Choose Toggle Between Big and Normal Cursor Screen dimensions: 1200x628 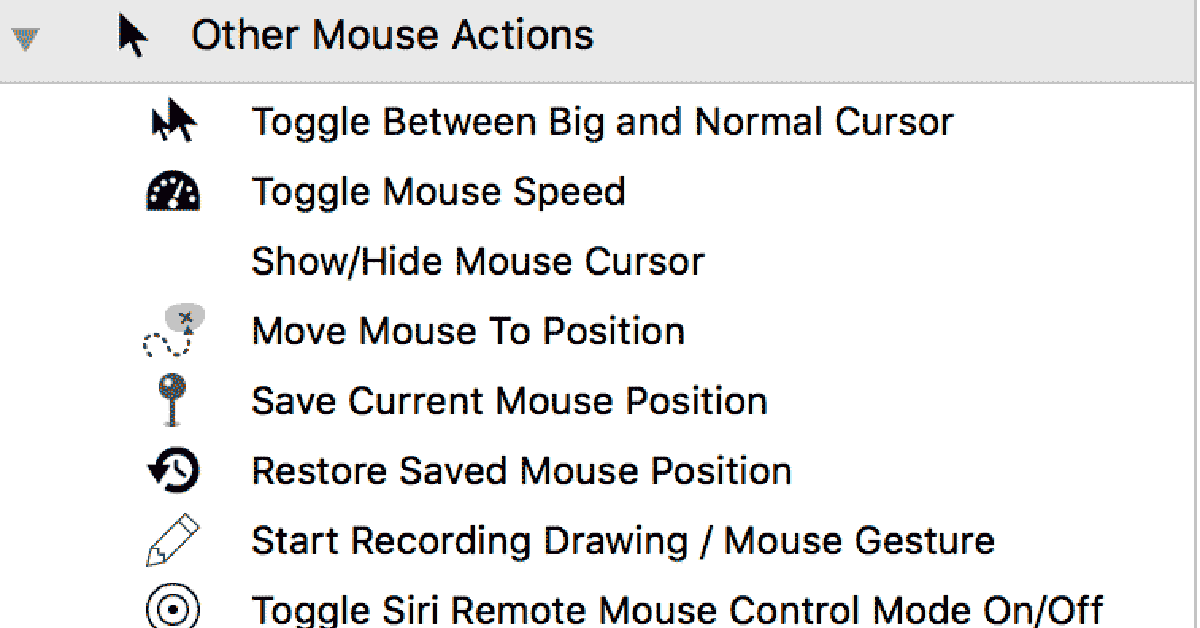tap(602, 122)
